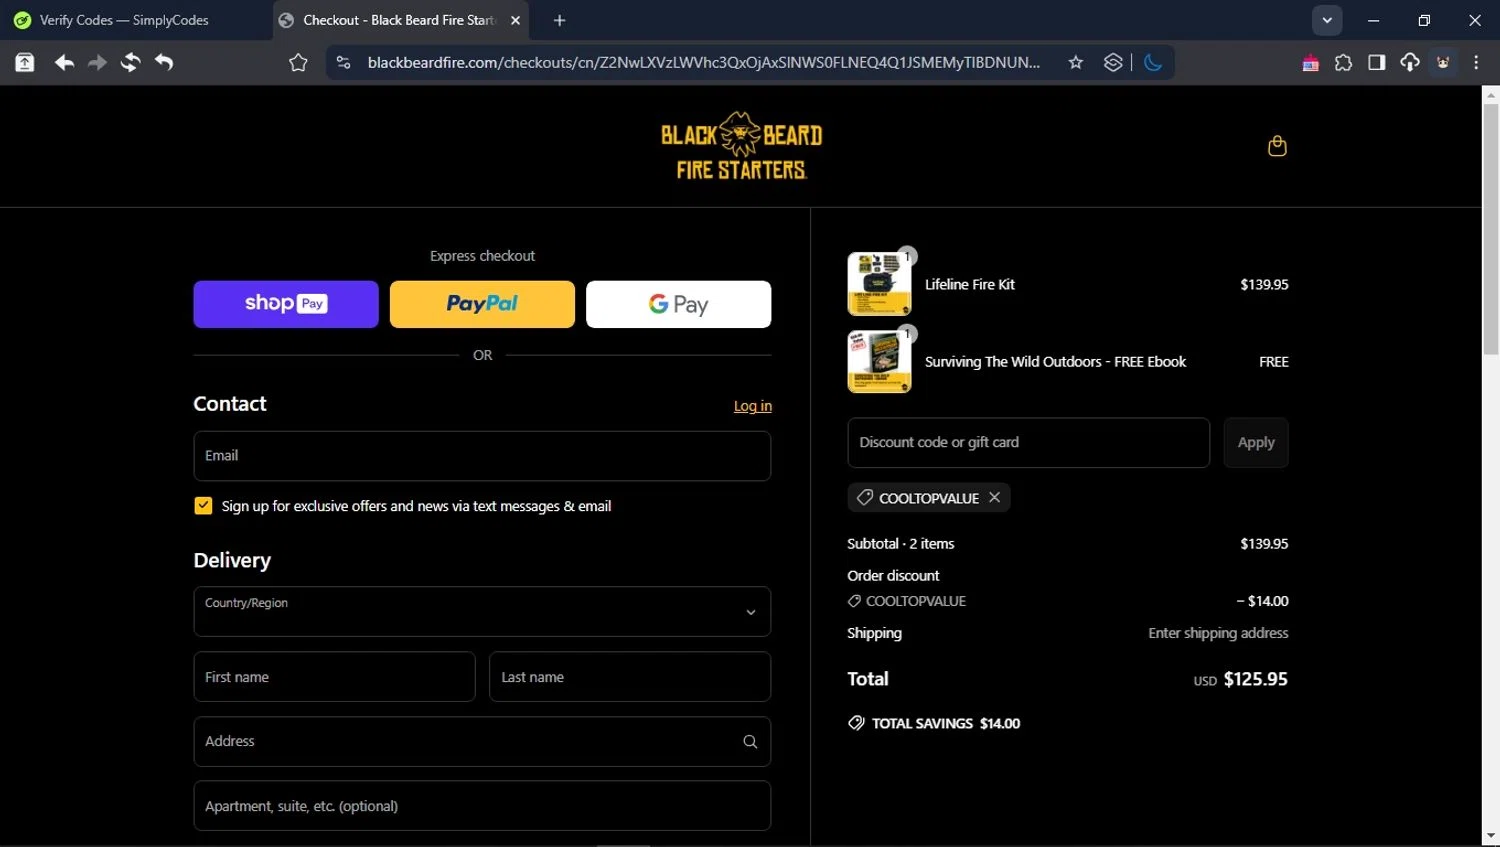Uncheck the sign up for exclusive offers checkbox
The width and height of the screenshot is (1500, 847).
203,506
